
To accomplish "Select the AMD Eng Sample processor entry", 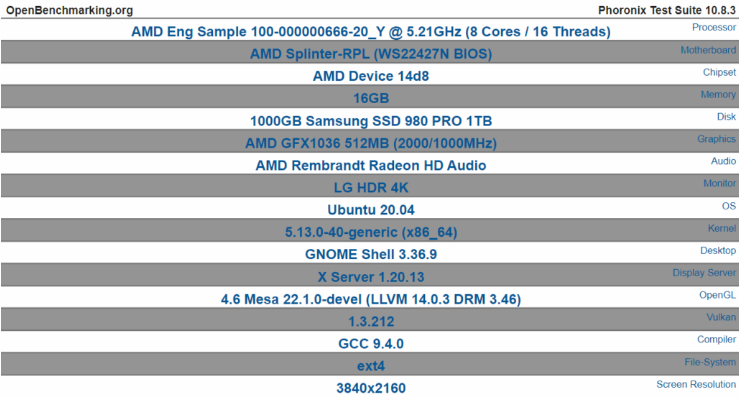I will point(370,32).
